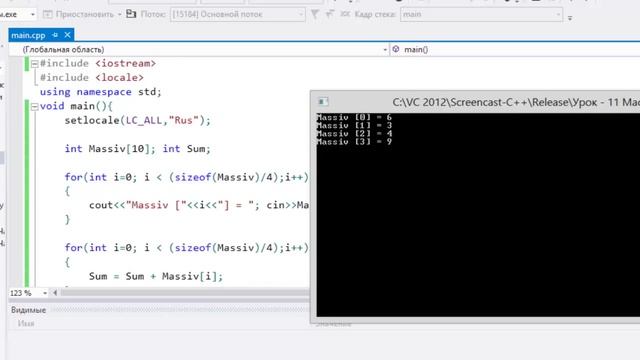The width and height of the screenshot is (640, 360).
Task: Click scroll-left arrow of editor scrollbar
Action: [55, 293]
